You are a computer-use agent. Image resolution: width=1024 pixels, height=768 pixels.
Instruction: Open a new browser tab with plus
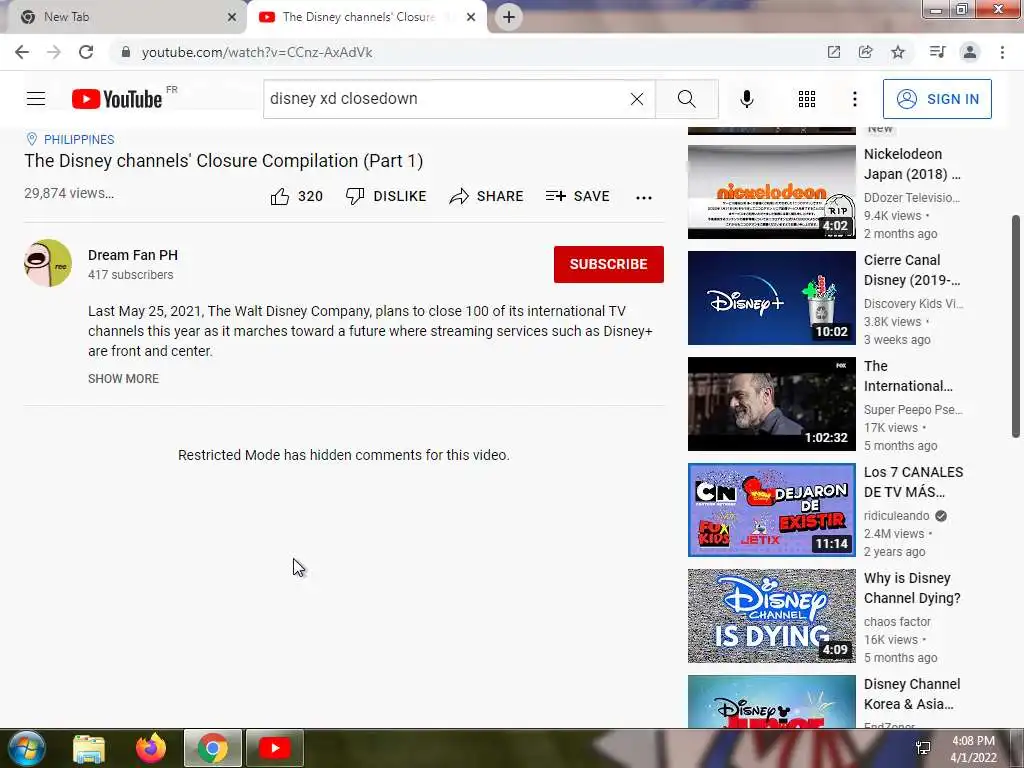click(x=509, y=17)
